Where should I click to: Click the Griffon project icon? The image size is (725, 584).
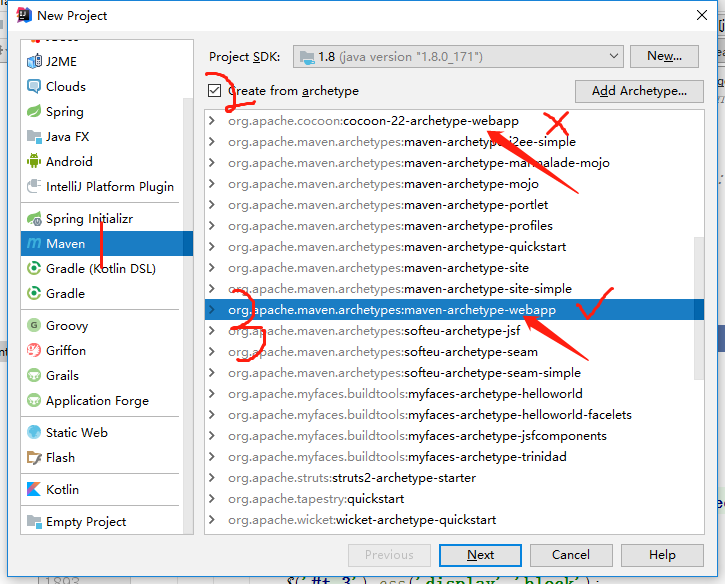(x=34, y=350)
